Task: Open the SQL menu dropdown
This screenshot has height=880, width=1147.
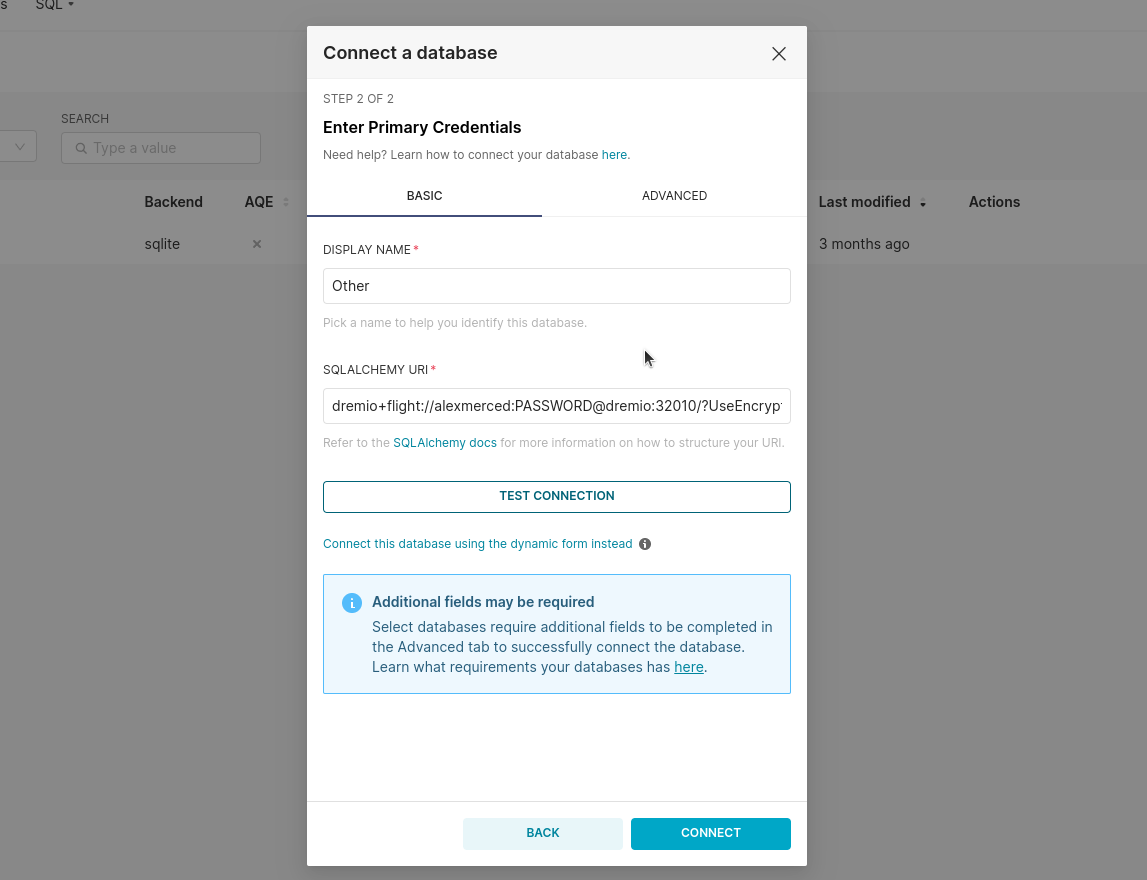Action: pyautogui.click(x=56, y=5)
